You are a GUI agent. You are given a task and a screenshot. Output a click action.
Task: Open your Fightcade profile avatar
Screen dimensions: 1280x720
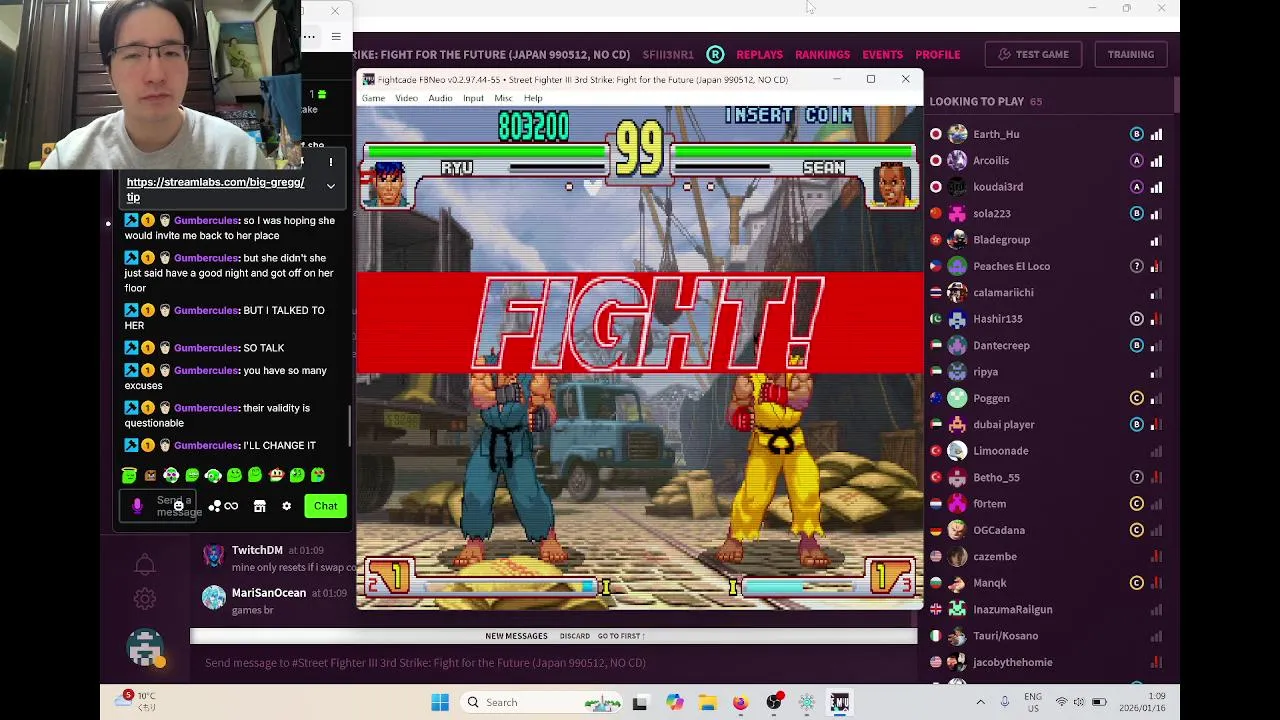[145, 648]
